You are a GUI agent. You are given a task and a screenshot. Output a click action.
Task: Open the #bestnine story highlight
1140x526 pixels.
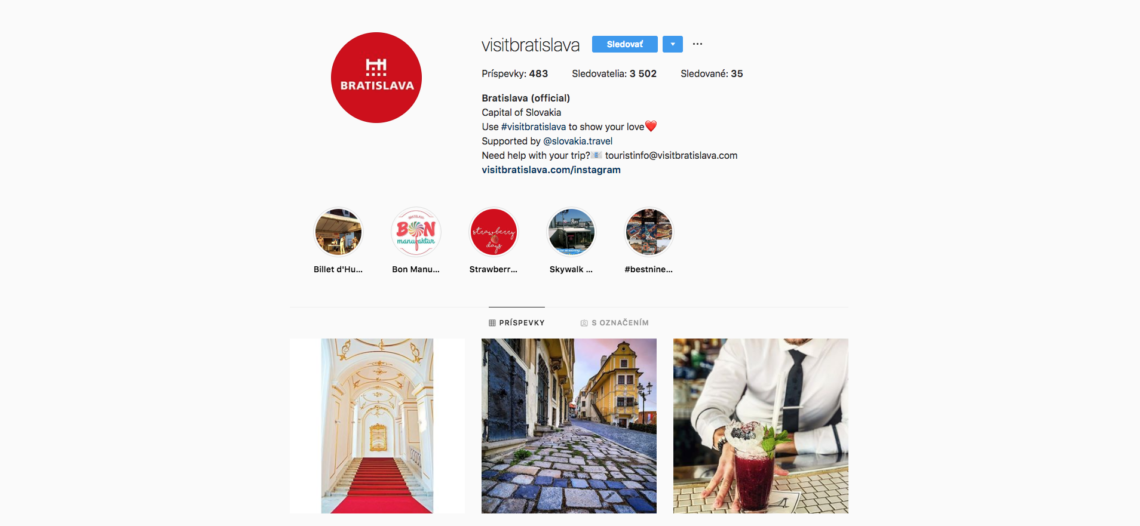pos(649,232)
